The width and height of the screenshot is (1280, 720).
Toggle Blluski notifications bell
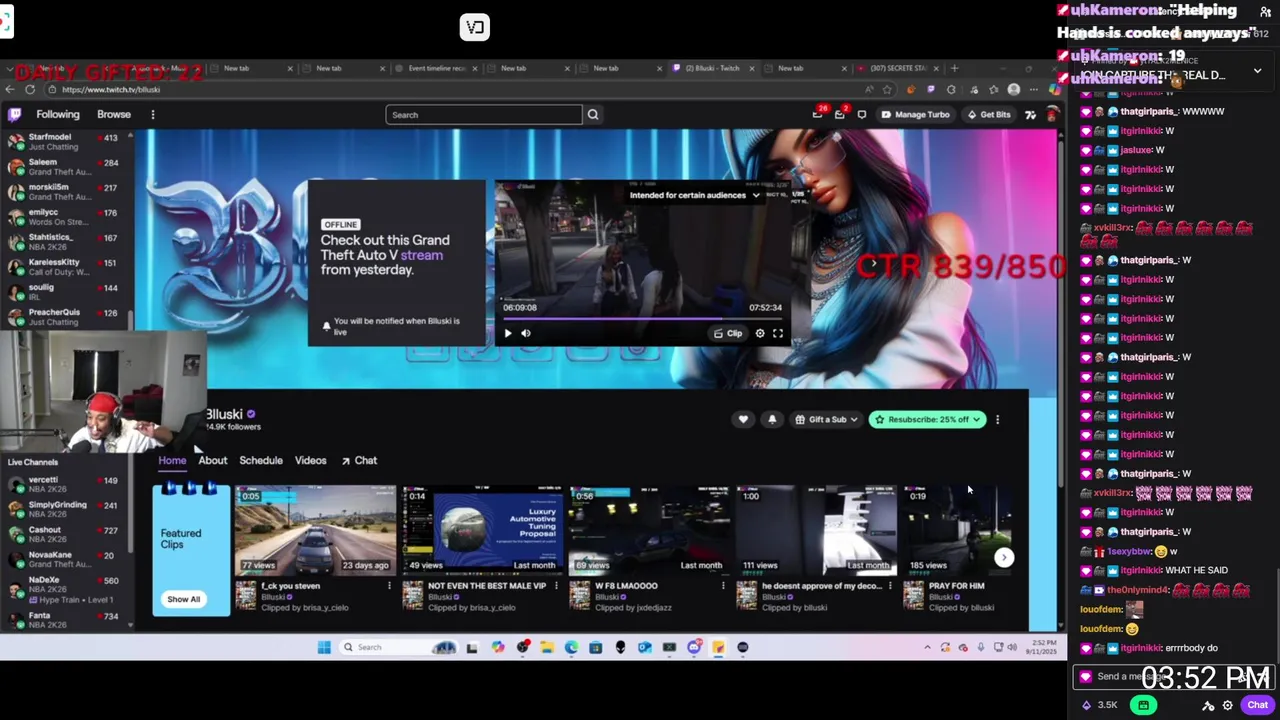772,419
